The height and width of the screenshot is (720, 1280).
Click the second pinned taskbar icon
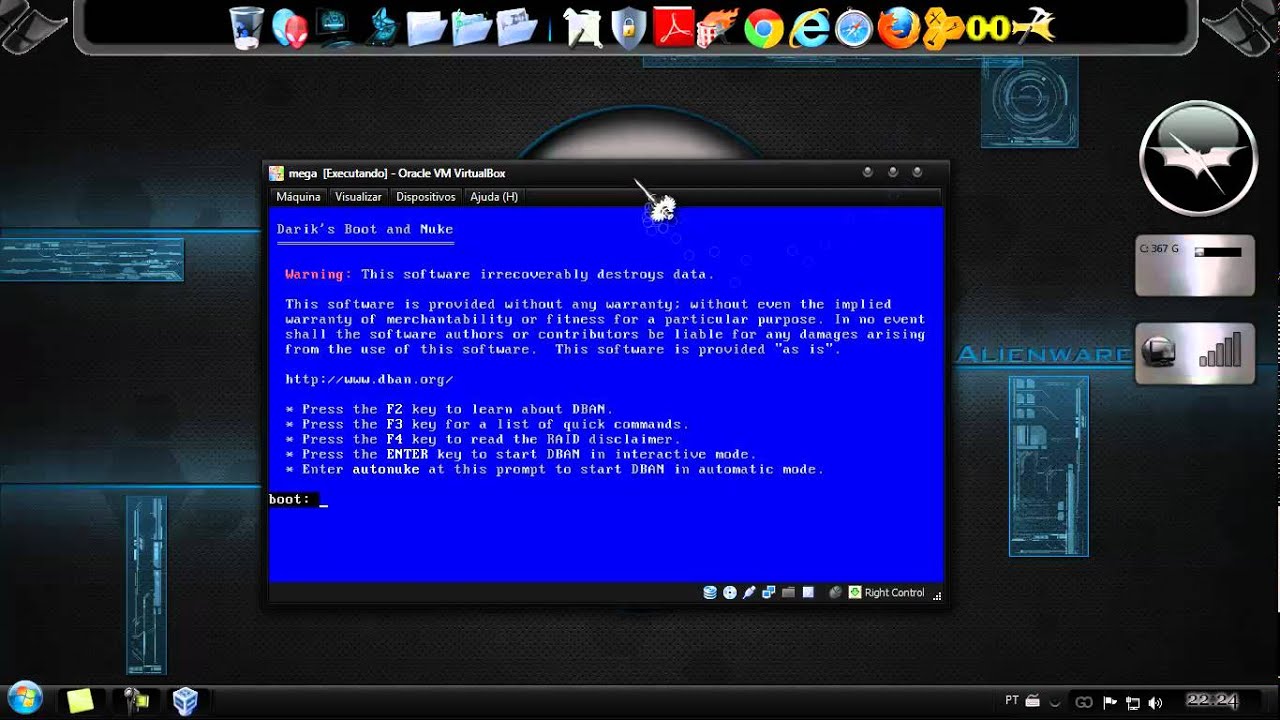point(134,700)
